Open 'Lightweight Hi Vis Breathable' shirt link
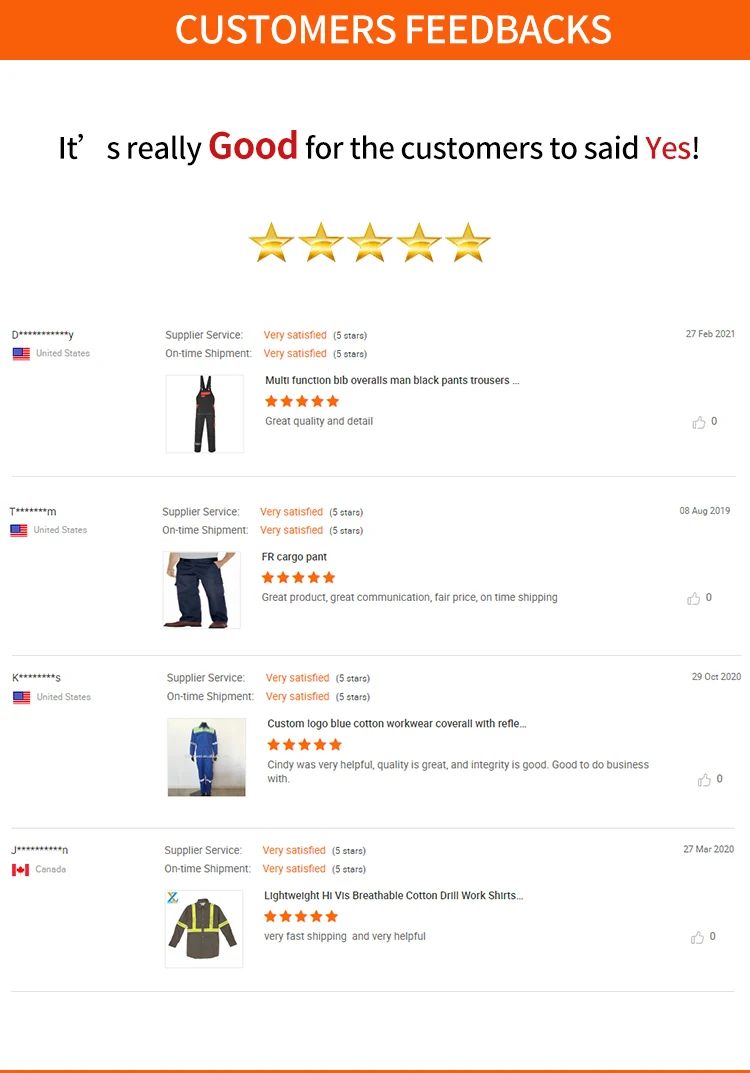Viewport: 750px width, 1073px height. tap(393, 896)
